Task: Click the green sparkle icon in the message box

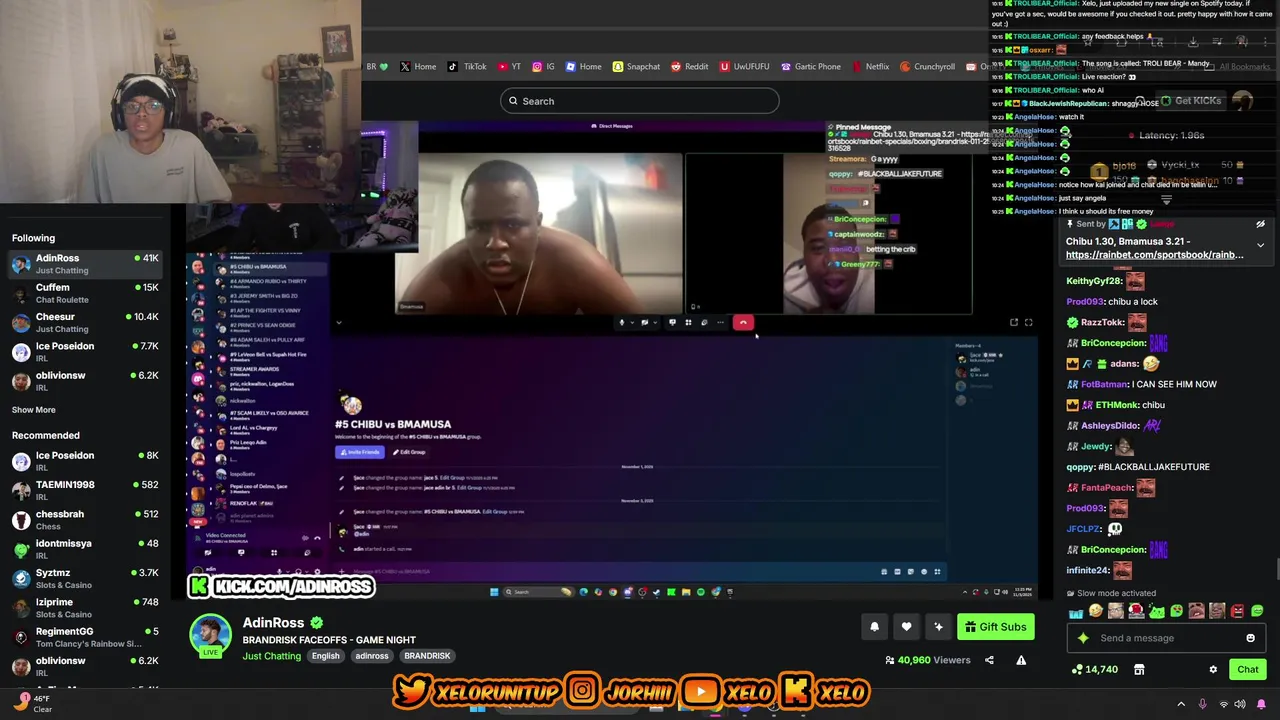Action: [1083, 638]
